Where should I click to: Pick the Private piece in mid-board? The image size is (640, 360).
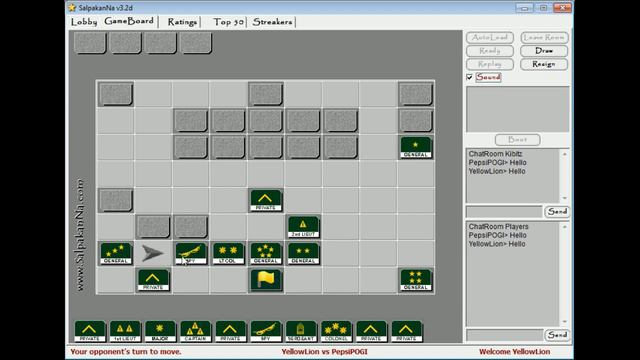266,200
